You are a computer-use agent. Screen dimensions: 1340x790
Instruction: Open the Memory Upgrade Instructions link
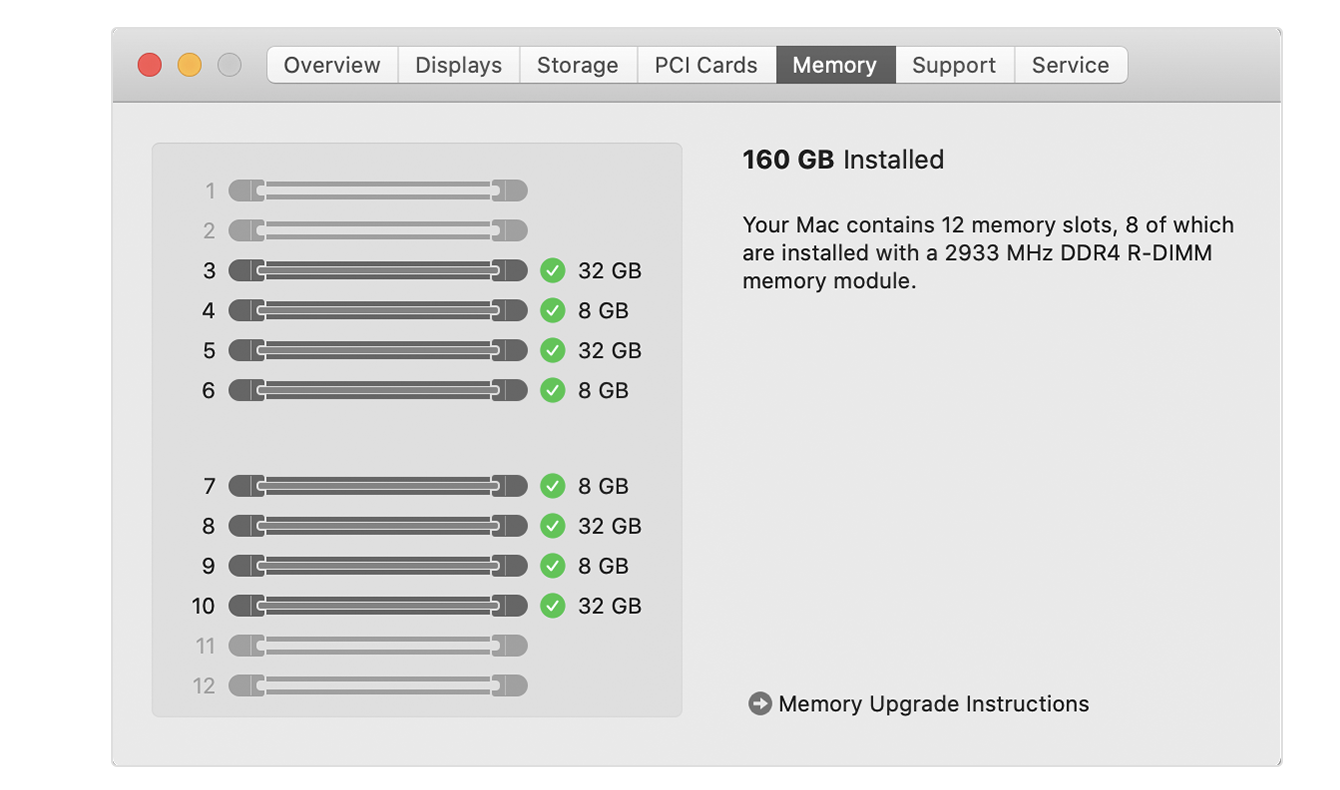click(x=934, y=704)
